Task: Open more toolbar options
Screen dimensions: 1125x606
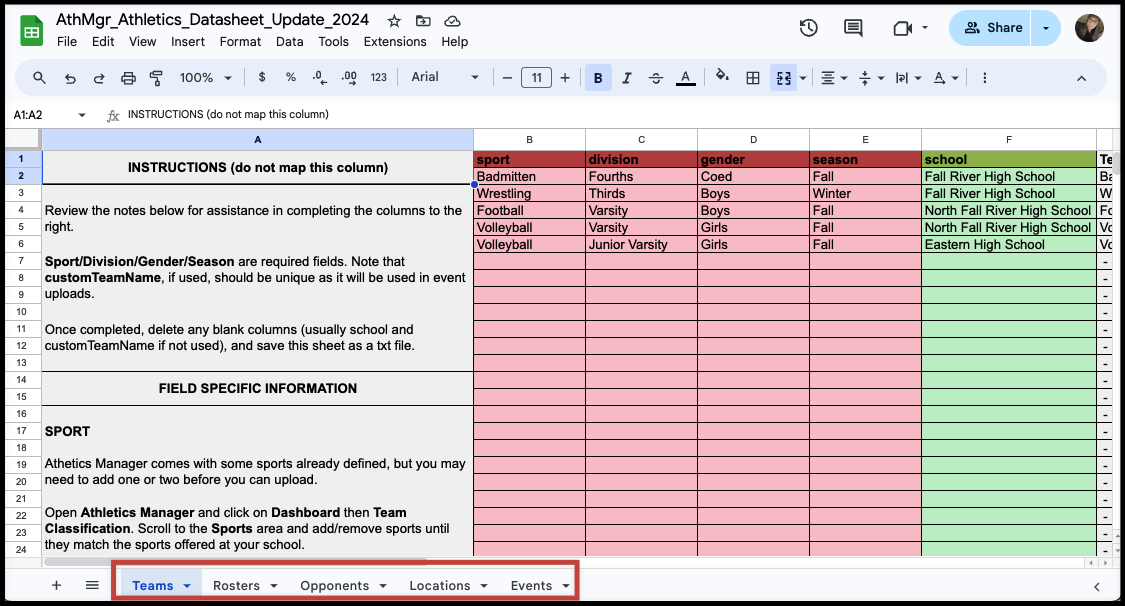Action: coord(984,77)
